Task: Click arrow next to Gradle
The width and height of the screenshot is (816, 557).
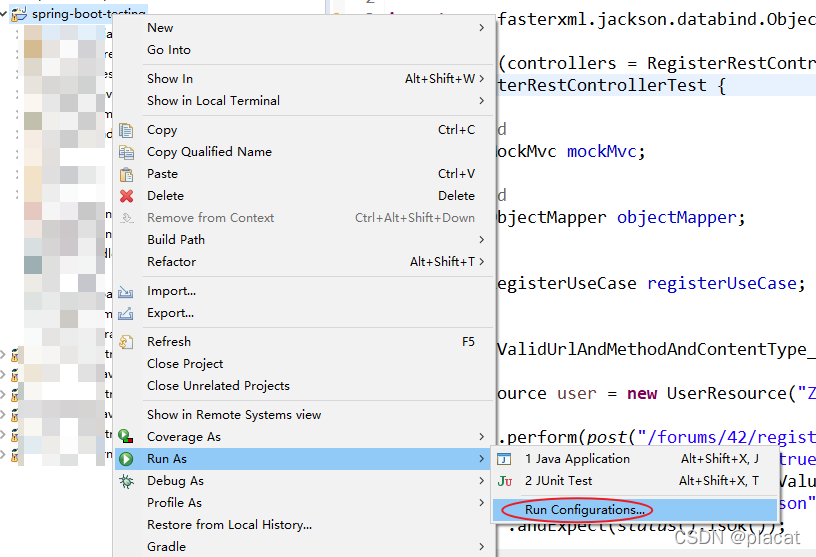Action: [482, 547]
